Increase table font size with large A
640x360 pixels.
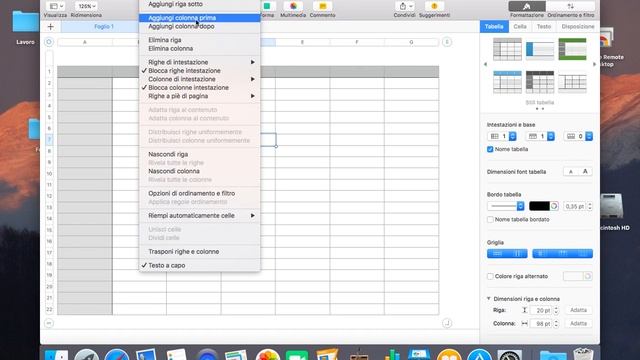(x=585, y=172)
